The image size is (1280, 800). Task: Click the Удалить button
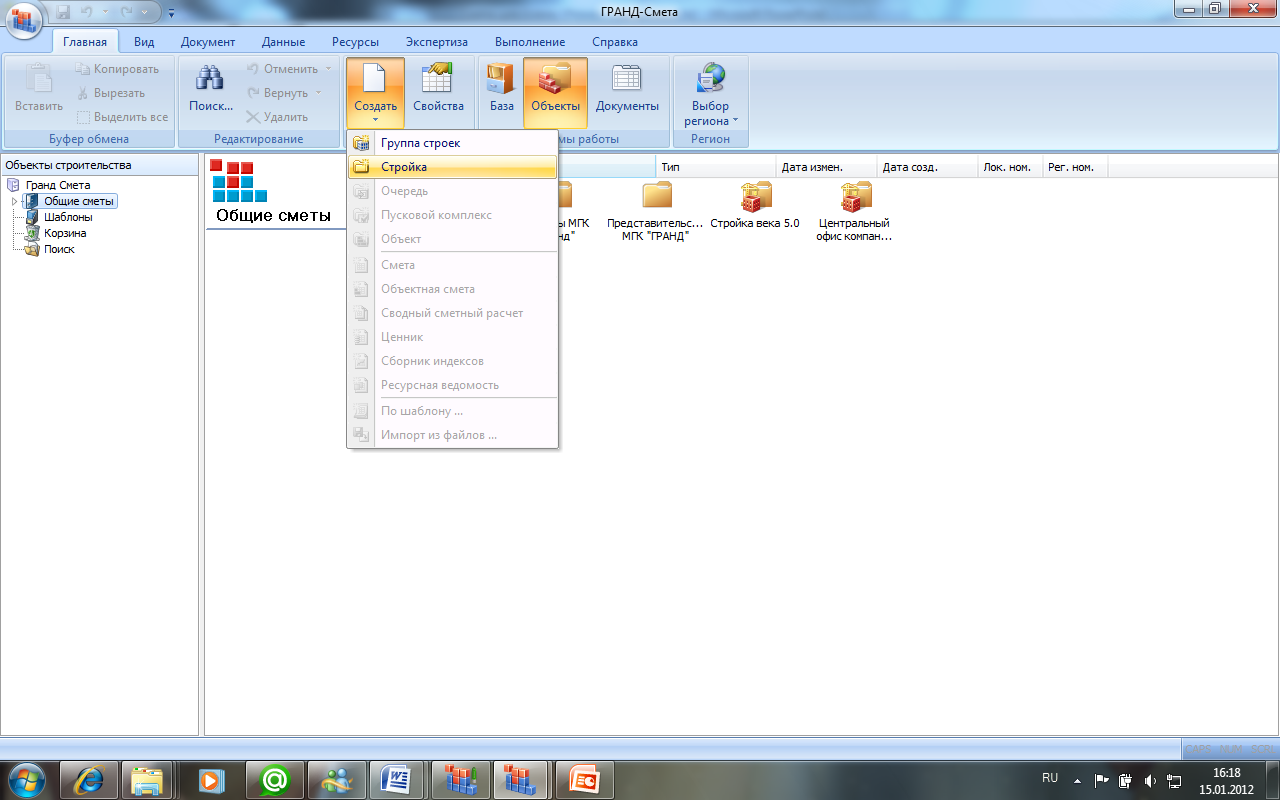point(277,117)
